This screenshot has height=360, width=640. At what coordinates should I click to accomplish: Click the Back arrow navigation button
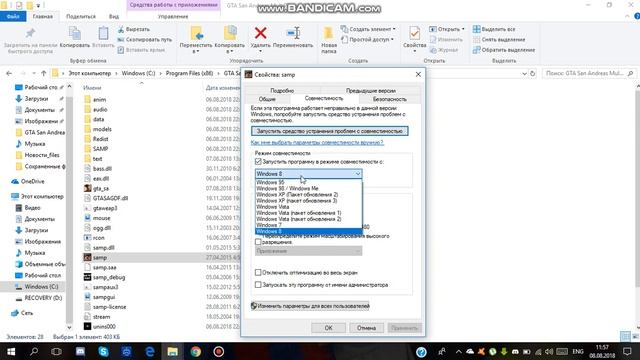click(9, 73)
